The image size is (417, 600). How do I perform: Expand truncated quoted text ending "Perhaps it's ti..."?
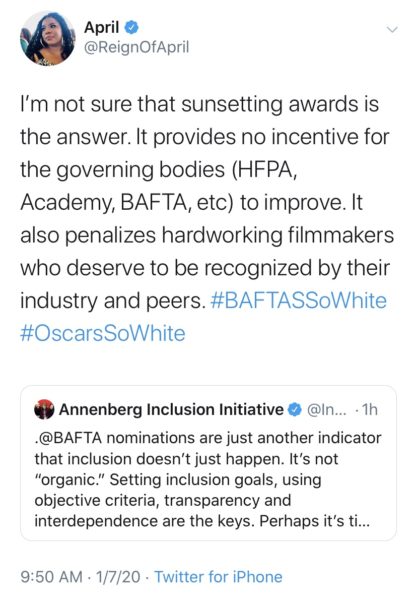click(314, 521)
